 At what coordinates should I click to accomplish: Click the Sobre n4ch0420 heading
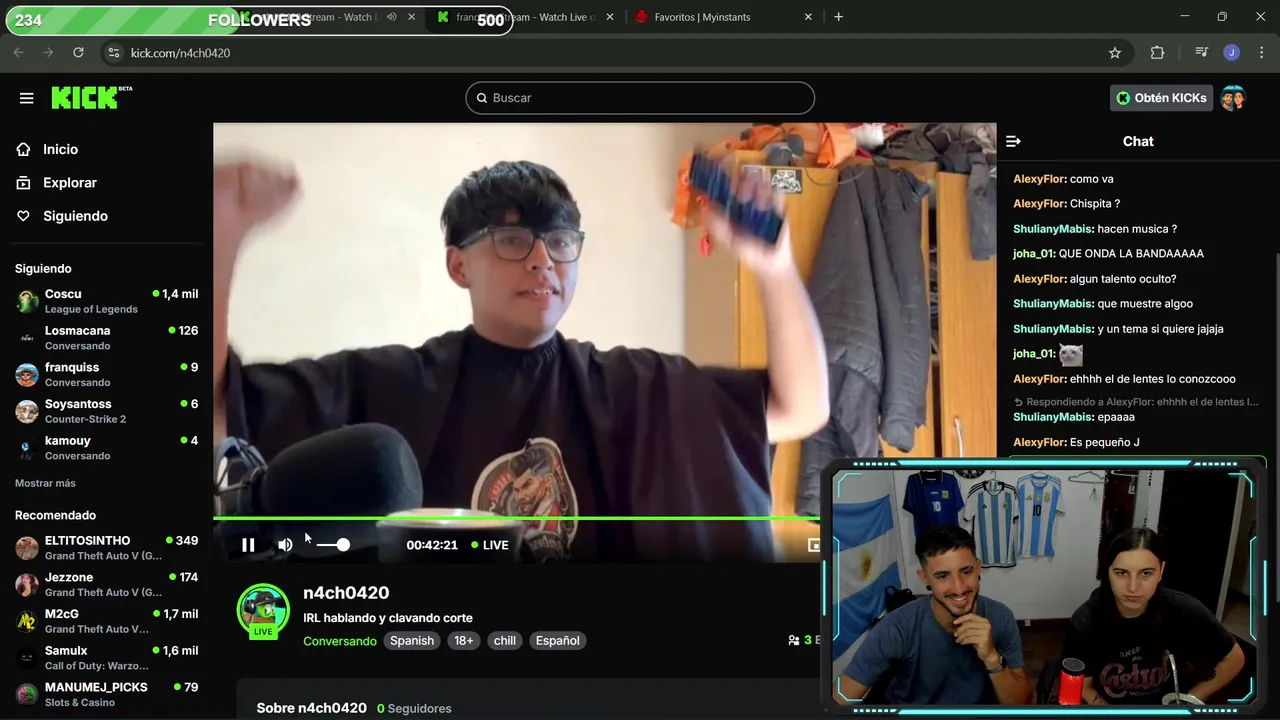pos(311,708)
